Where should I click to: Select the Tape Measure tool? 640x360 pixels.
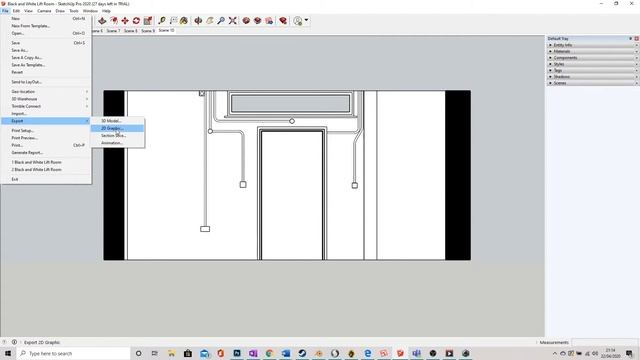(x=162, y=20)
